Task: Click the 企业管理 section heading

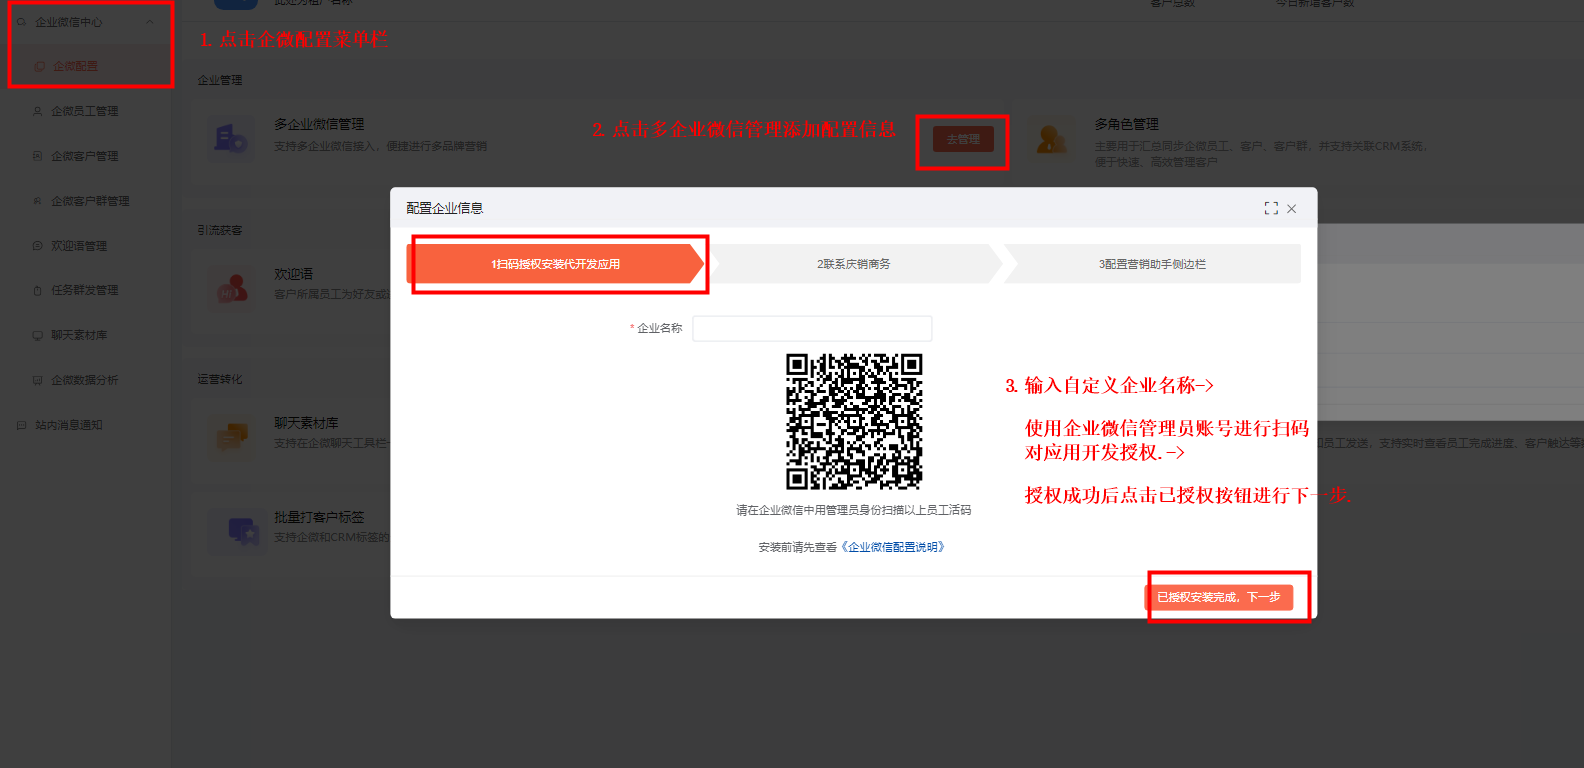Action: click(220, 80)
